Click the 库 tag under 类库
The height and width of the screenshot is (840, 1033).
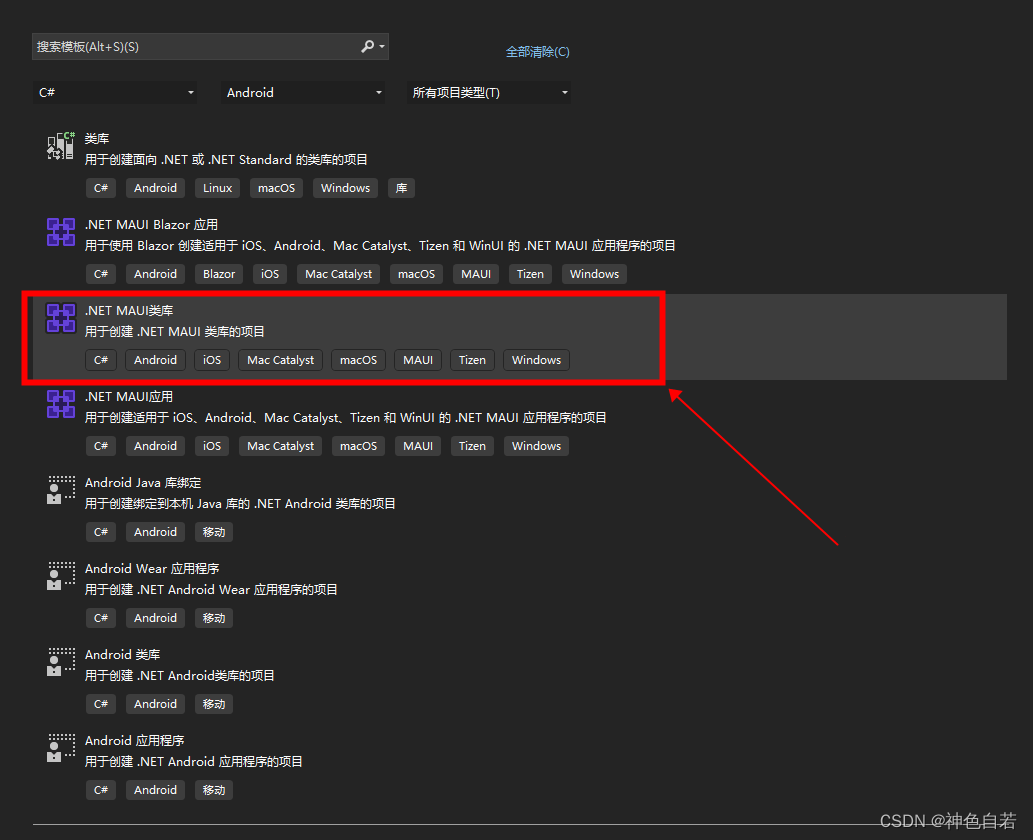click(401, 188)
